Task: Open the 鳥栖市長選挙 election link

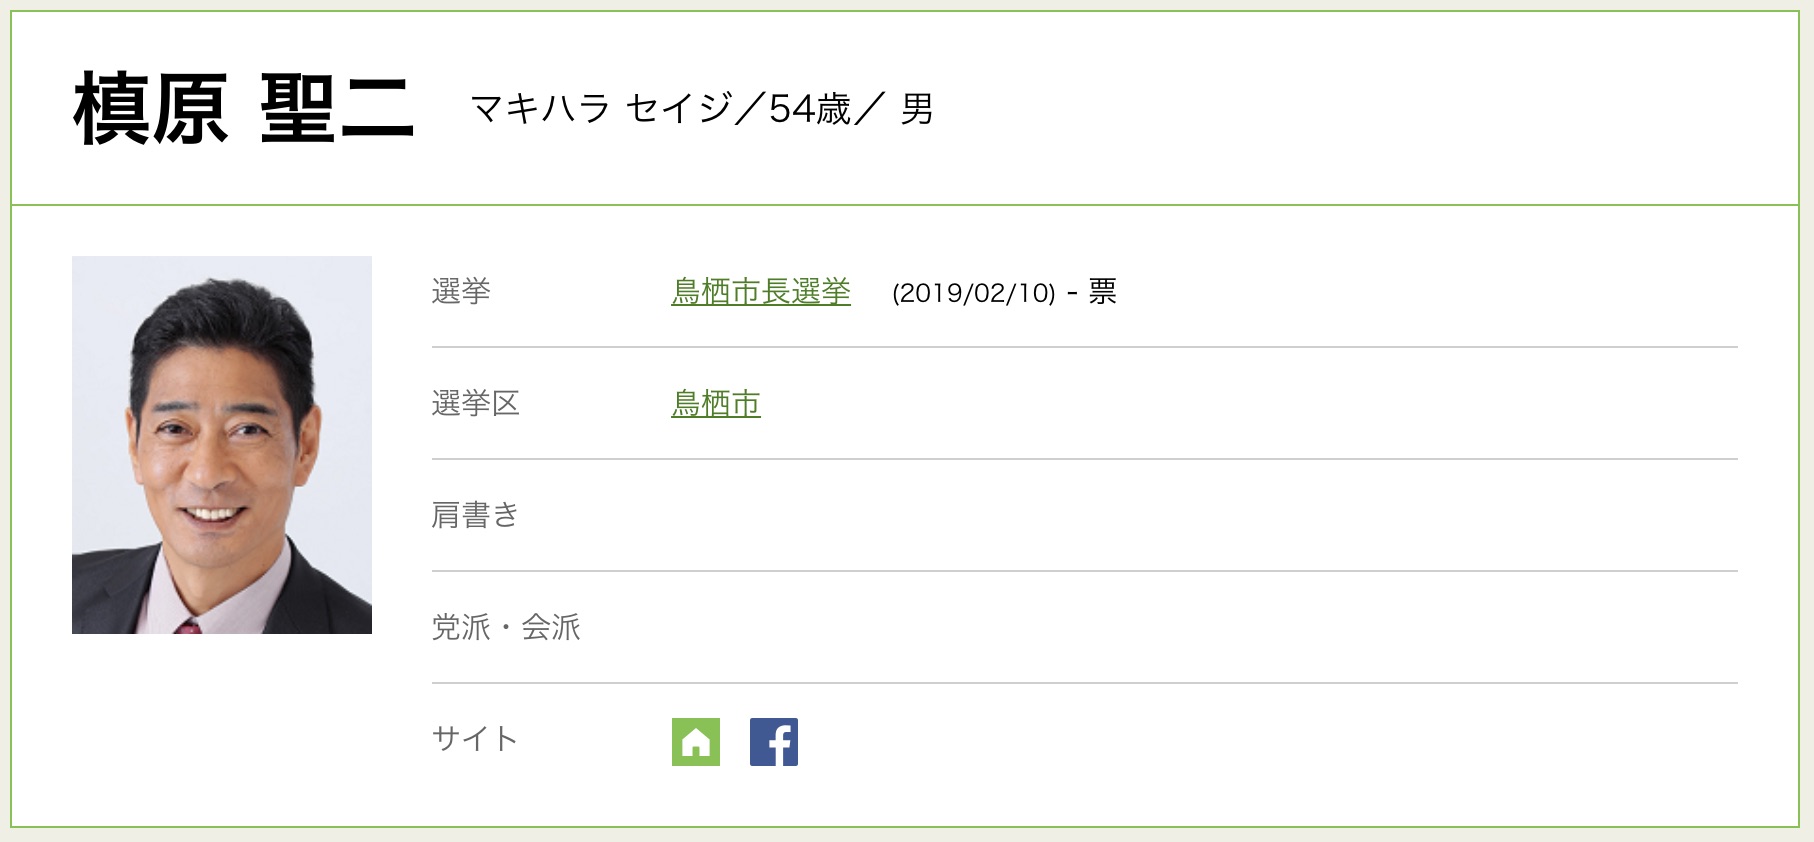Action: pyautogui.click(x=760, y=291)
